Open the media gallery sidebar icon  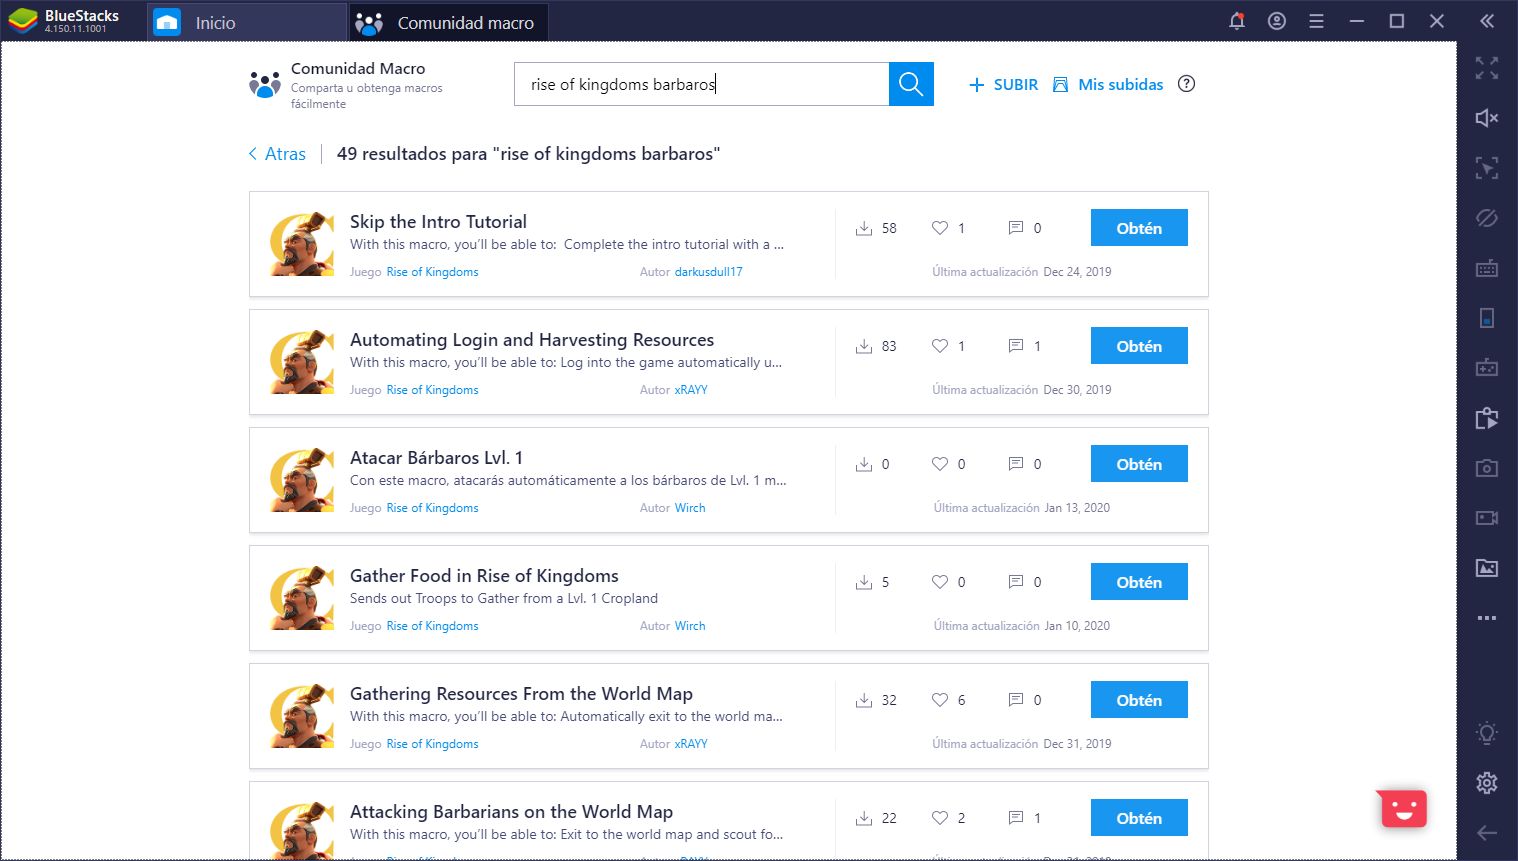(x=1487, y=568)
